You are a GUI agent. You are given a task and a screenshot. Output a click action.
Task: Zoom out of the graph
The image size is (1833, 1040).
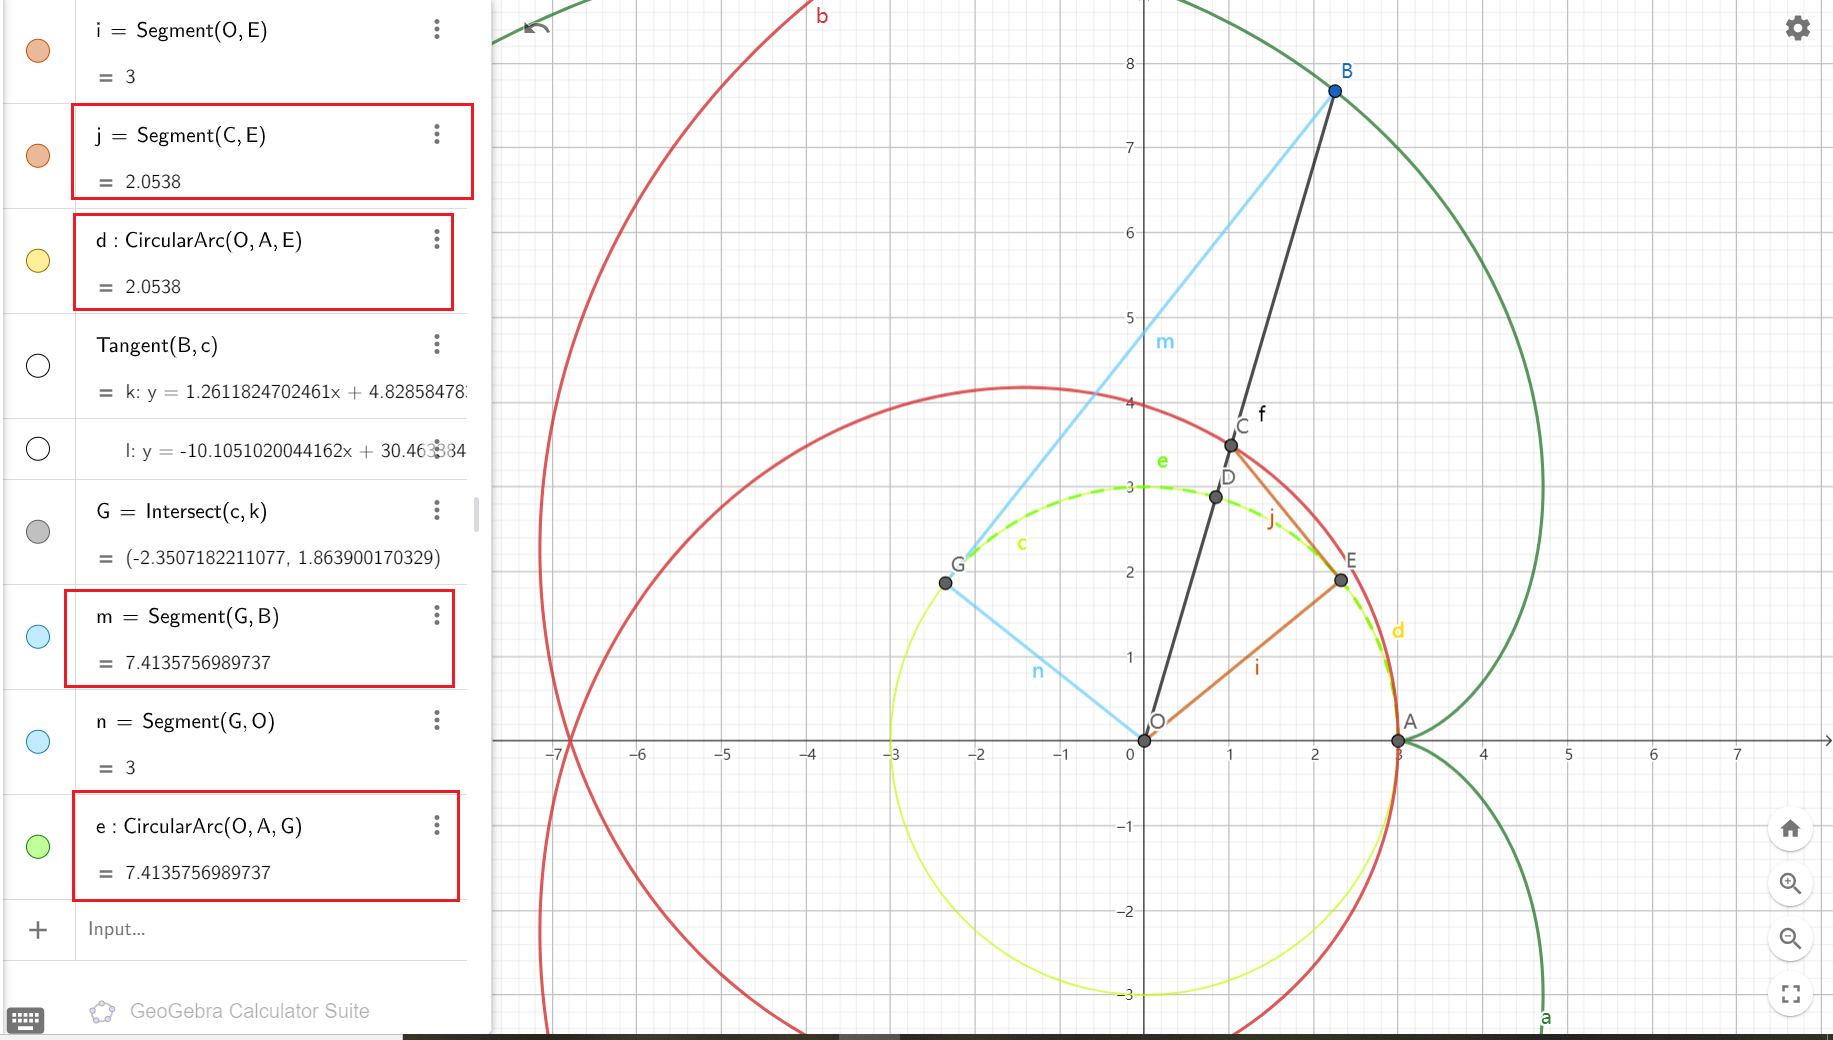[1790, 939]
